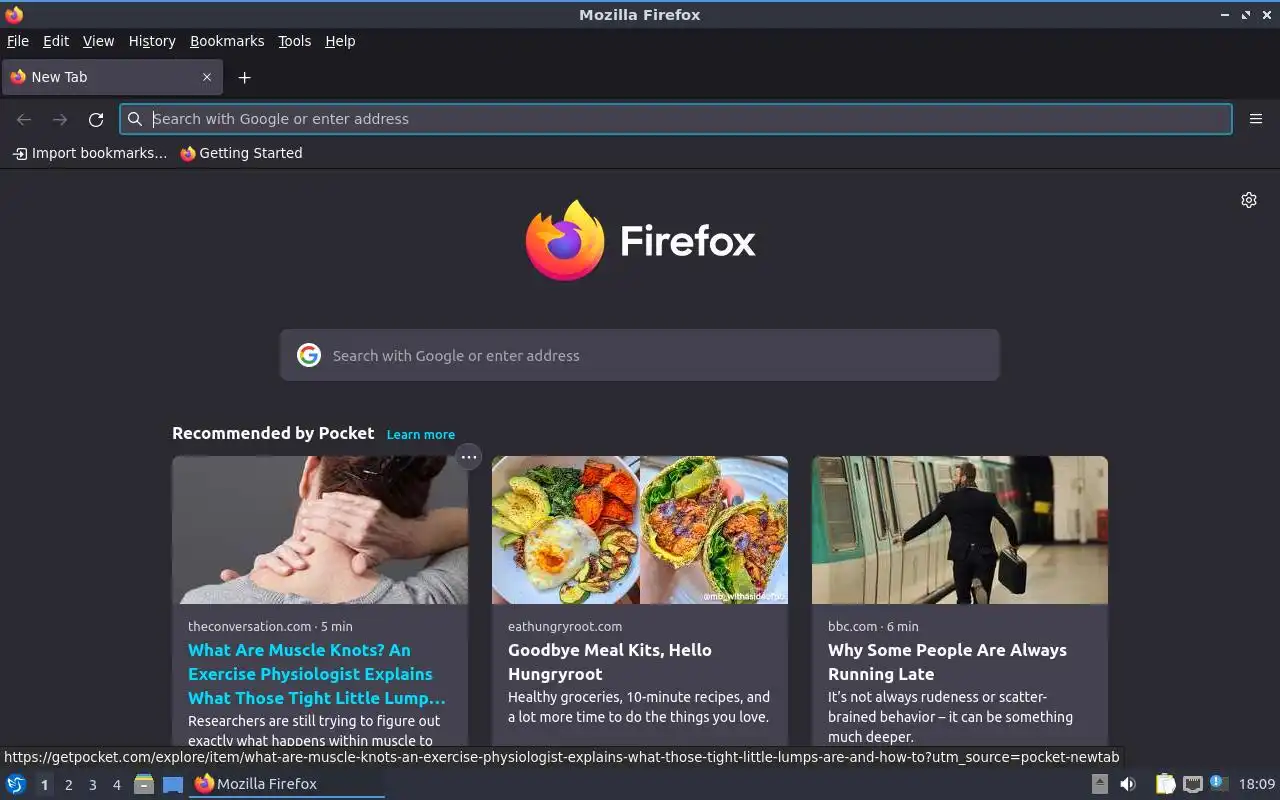Click the theconversation.com source label
The height and width of the screenshot is (800, 1280).
pyautogui.click(x=250, y=626)
